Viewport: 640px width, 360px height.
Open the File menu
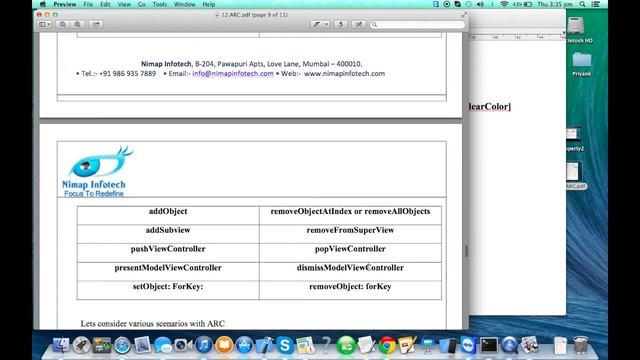(88, 4)
